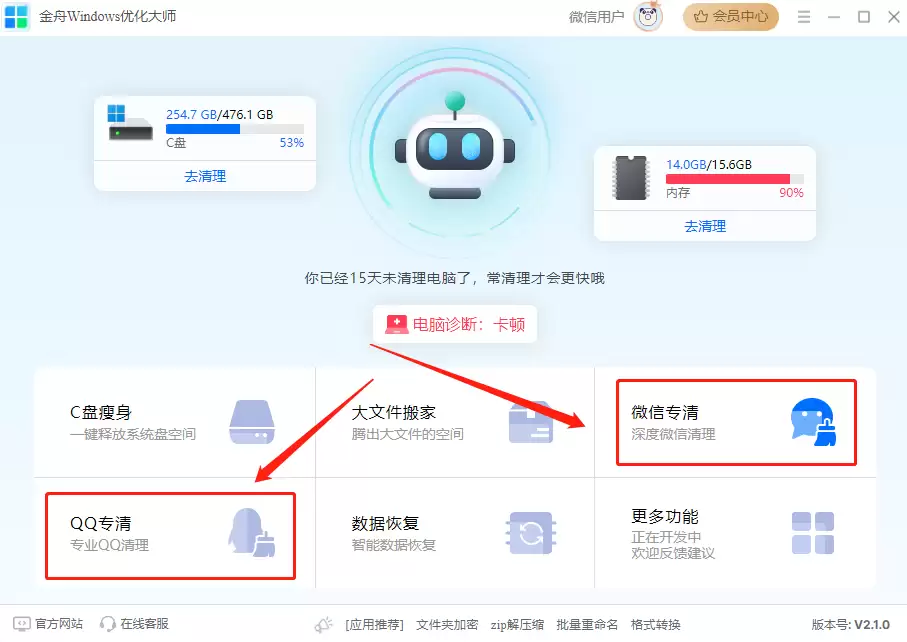This screenshot has width=907, height=642.
Task: Click the memory chip icon
Action: 631,178
